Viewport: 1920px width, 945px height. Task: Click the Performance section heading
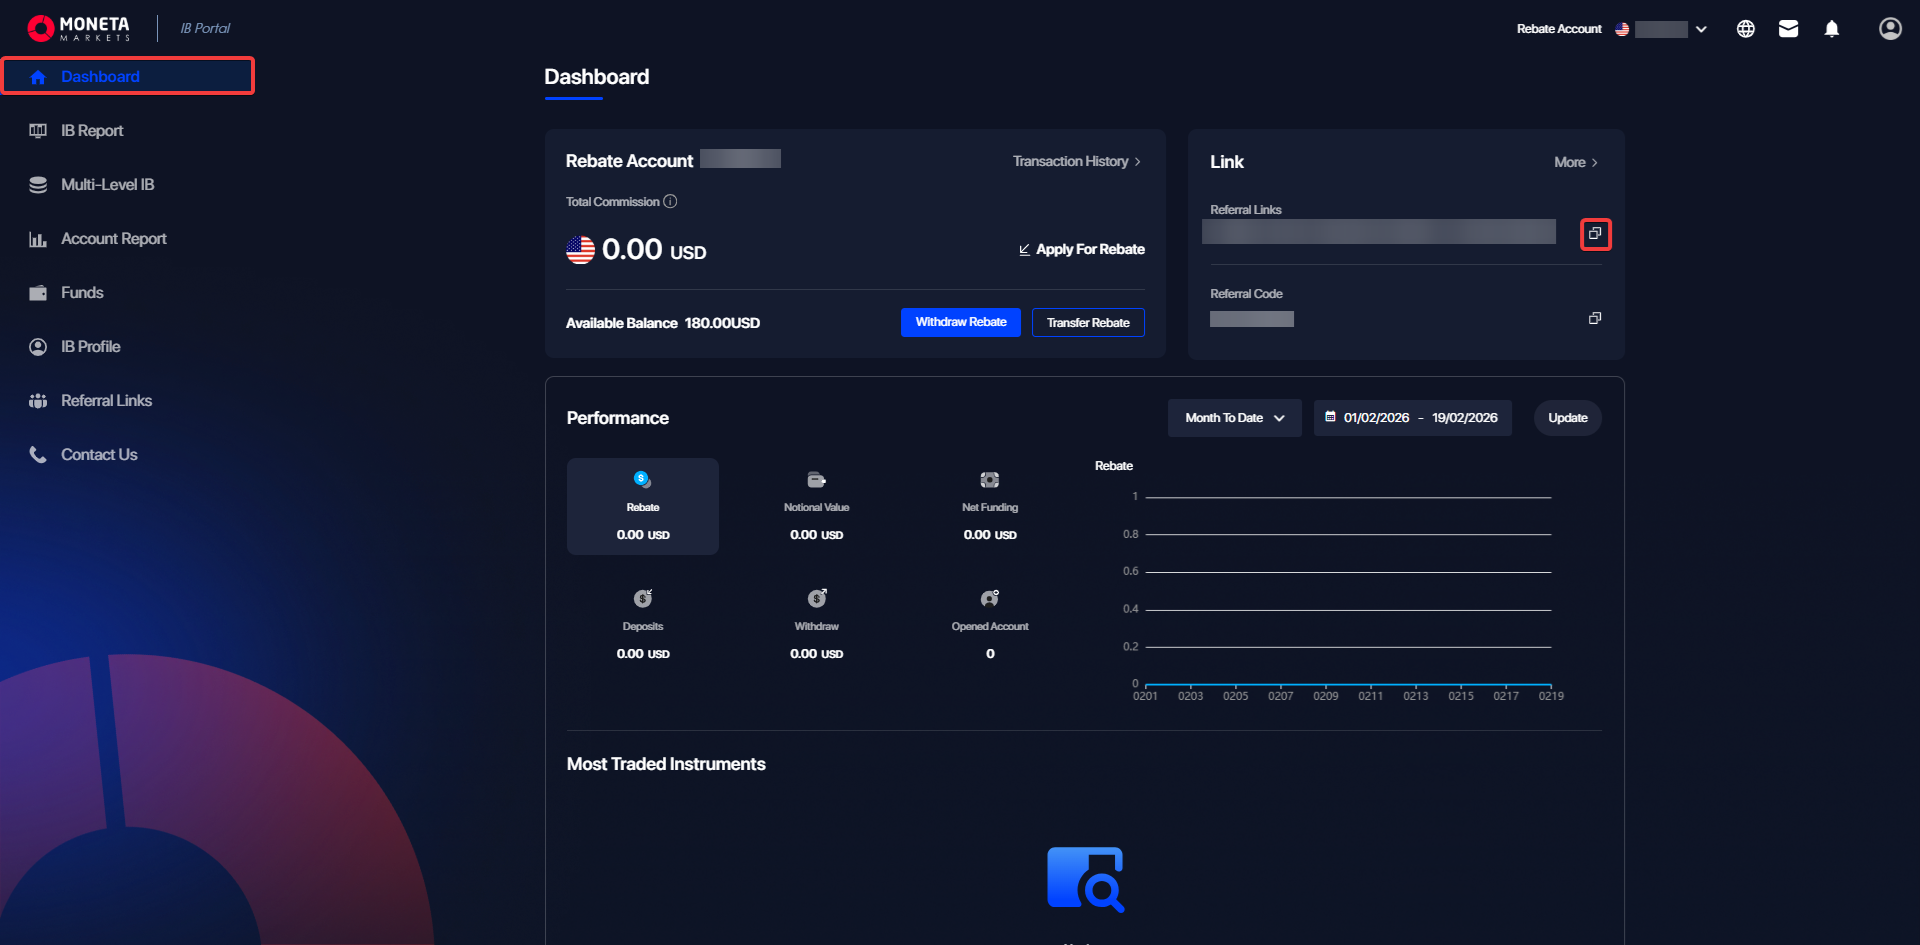(x=618, y=418)
